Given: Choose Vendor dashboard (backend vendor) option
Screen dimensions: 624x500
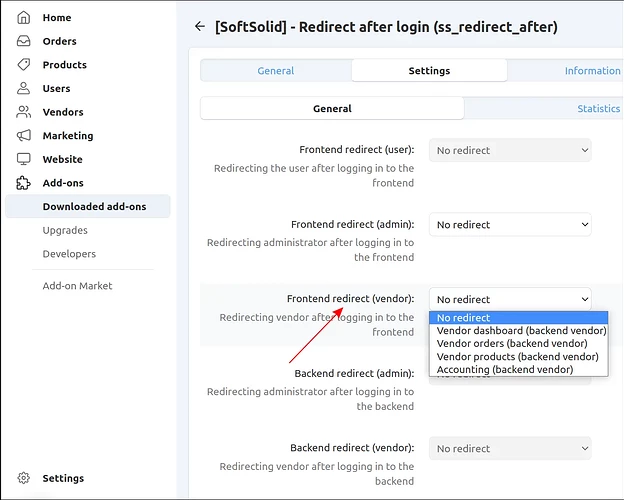Looking at the screenshot, I should pos(519,330).
